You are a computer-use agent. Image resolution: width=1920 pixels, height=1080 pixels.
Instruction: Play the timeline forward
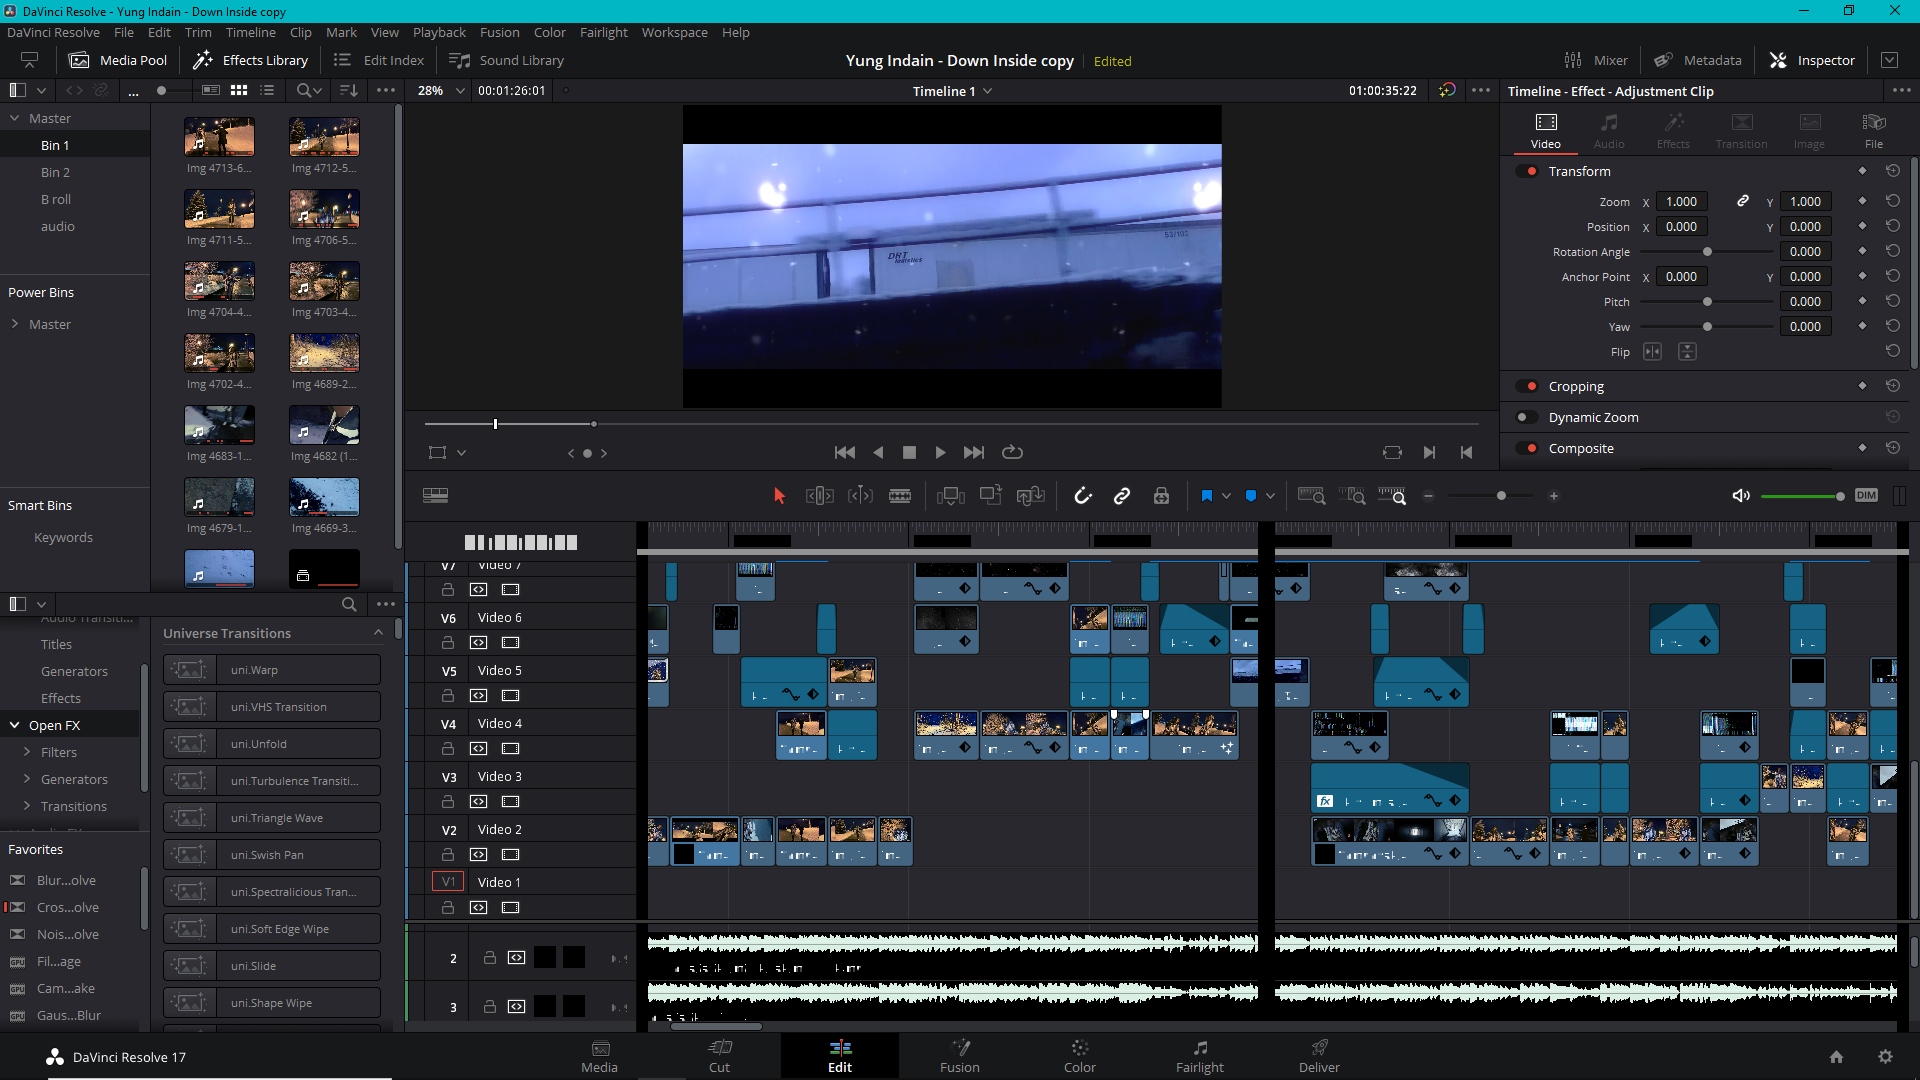pos(940,453)
